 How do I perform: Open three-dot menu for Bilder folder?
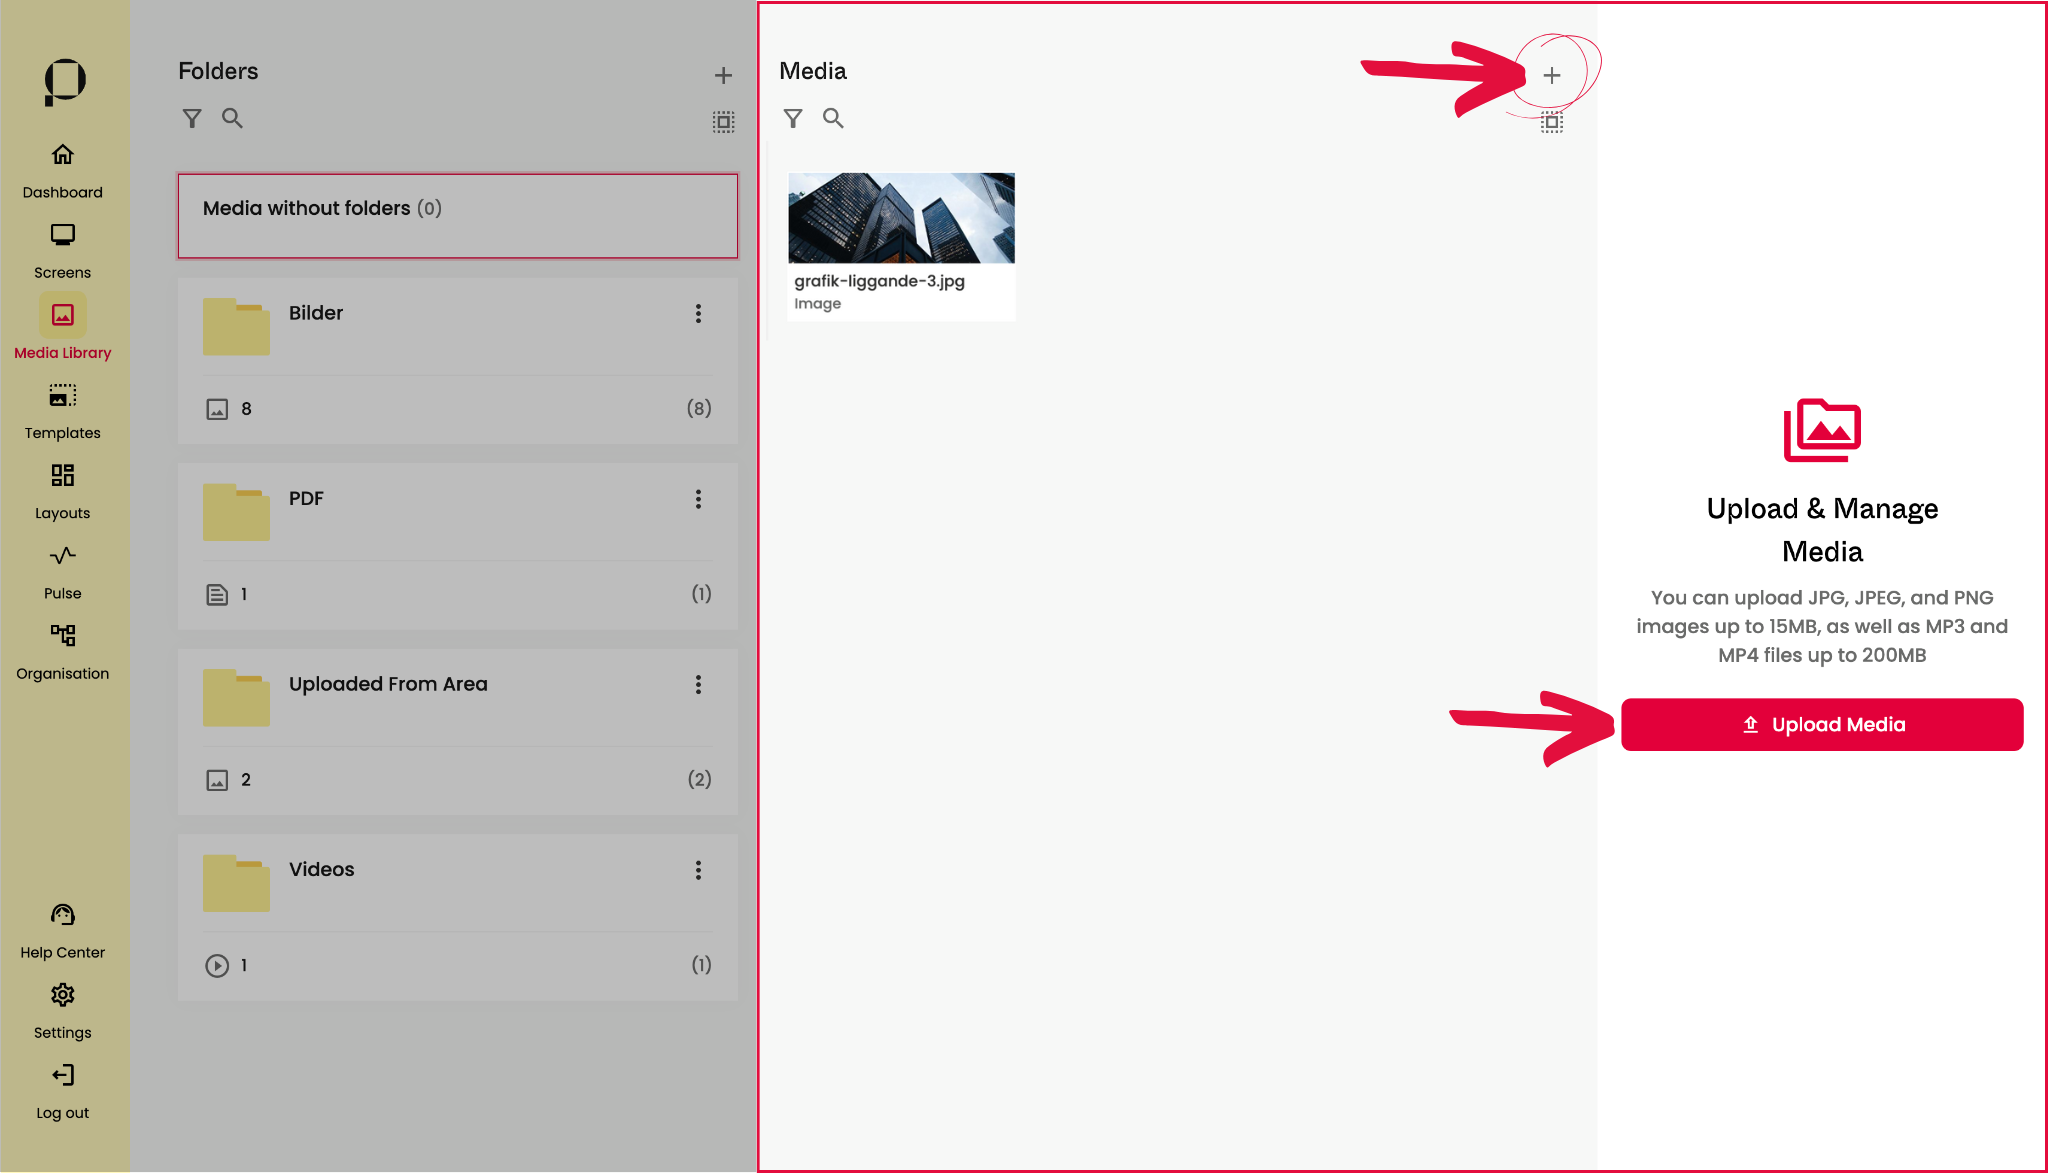click(698, 314)
